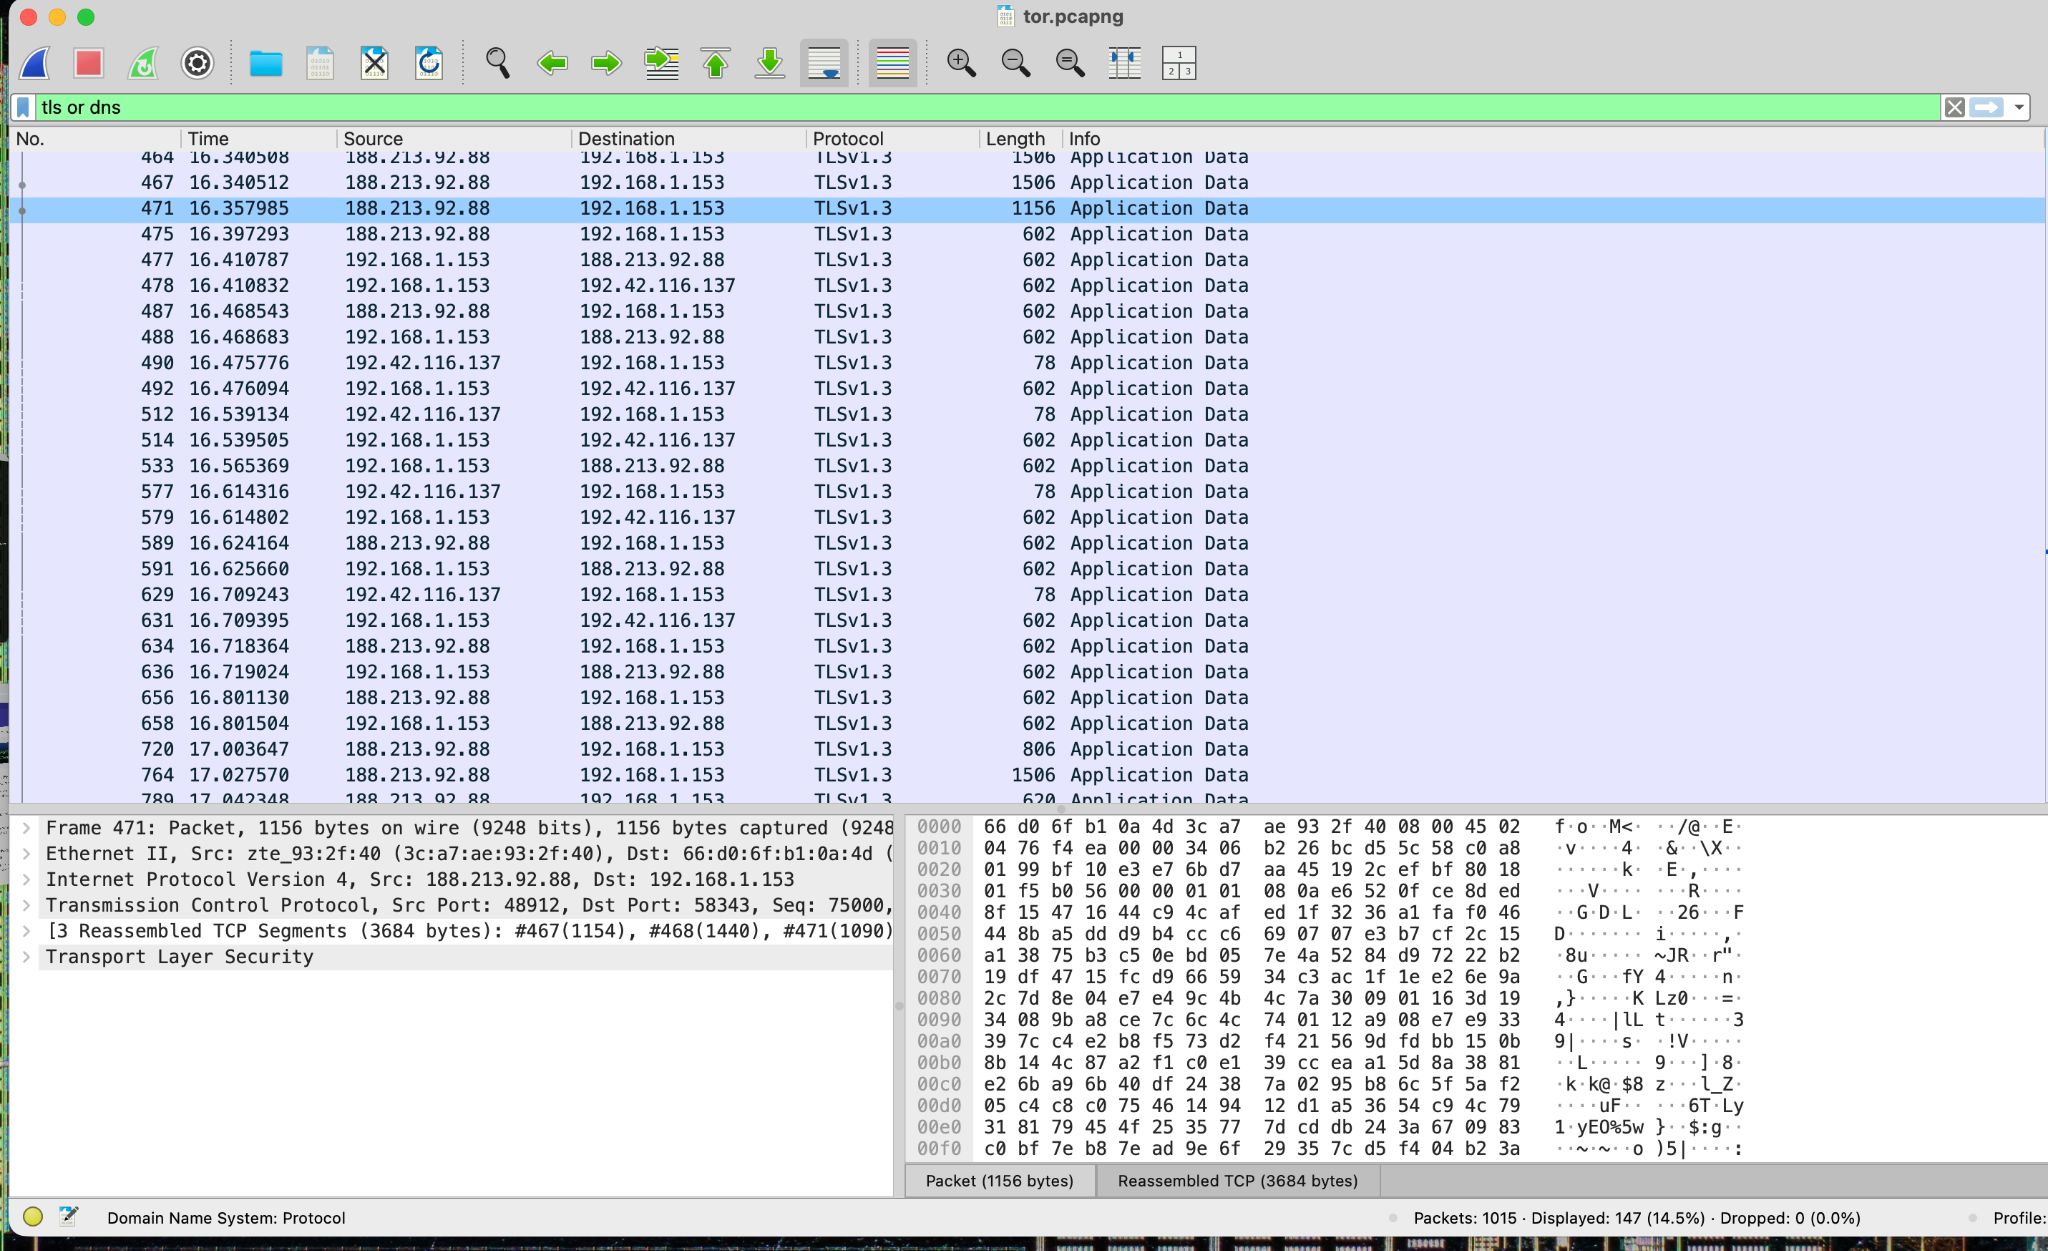Expand Transmission Control Protocol details

click(26, 905)
